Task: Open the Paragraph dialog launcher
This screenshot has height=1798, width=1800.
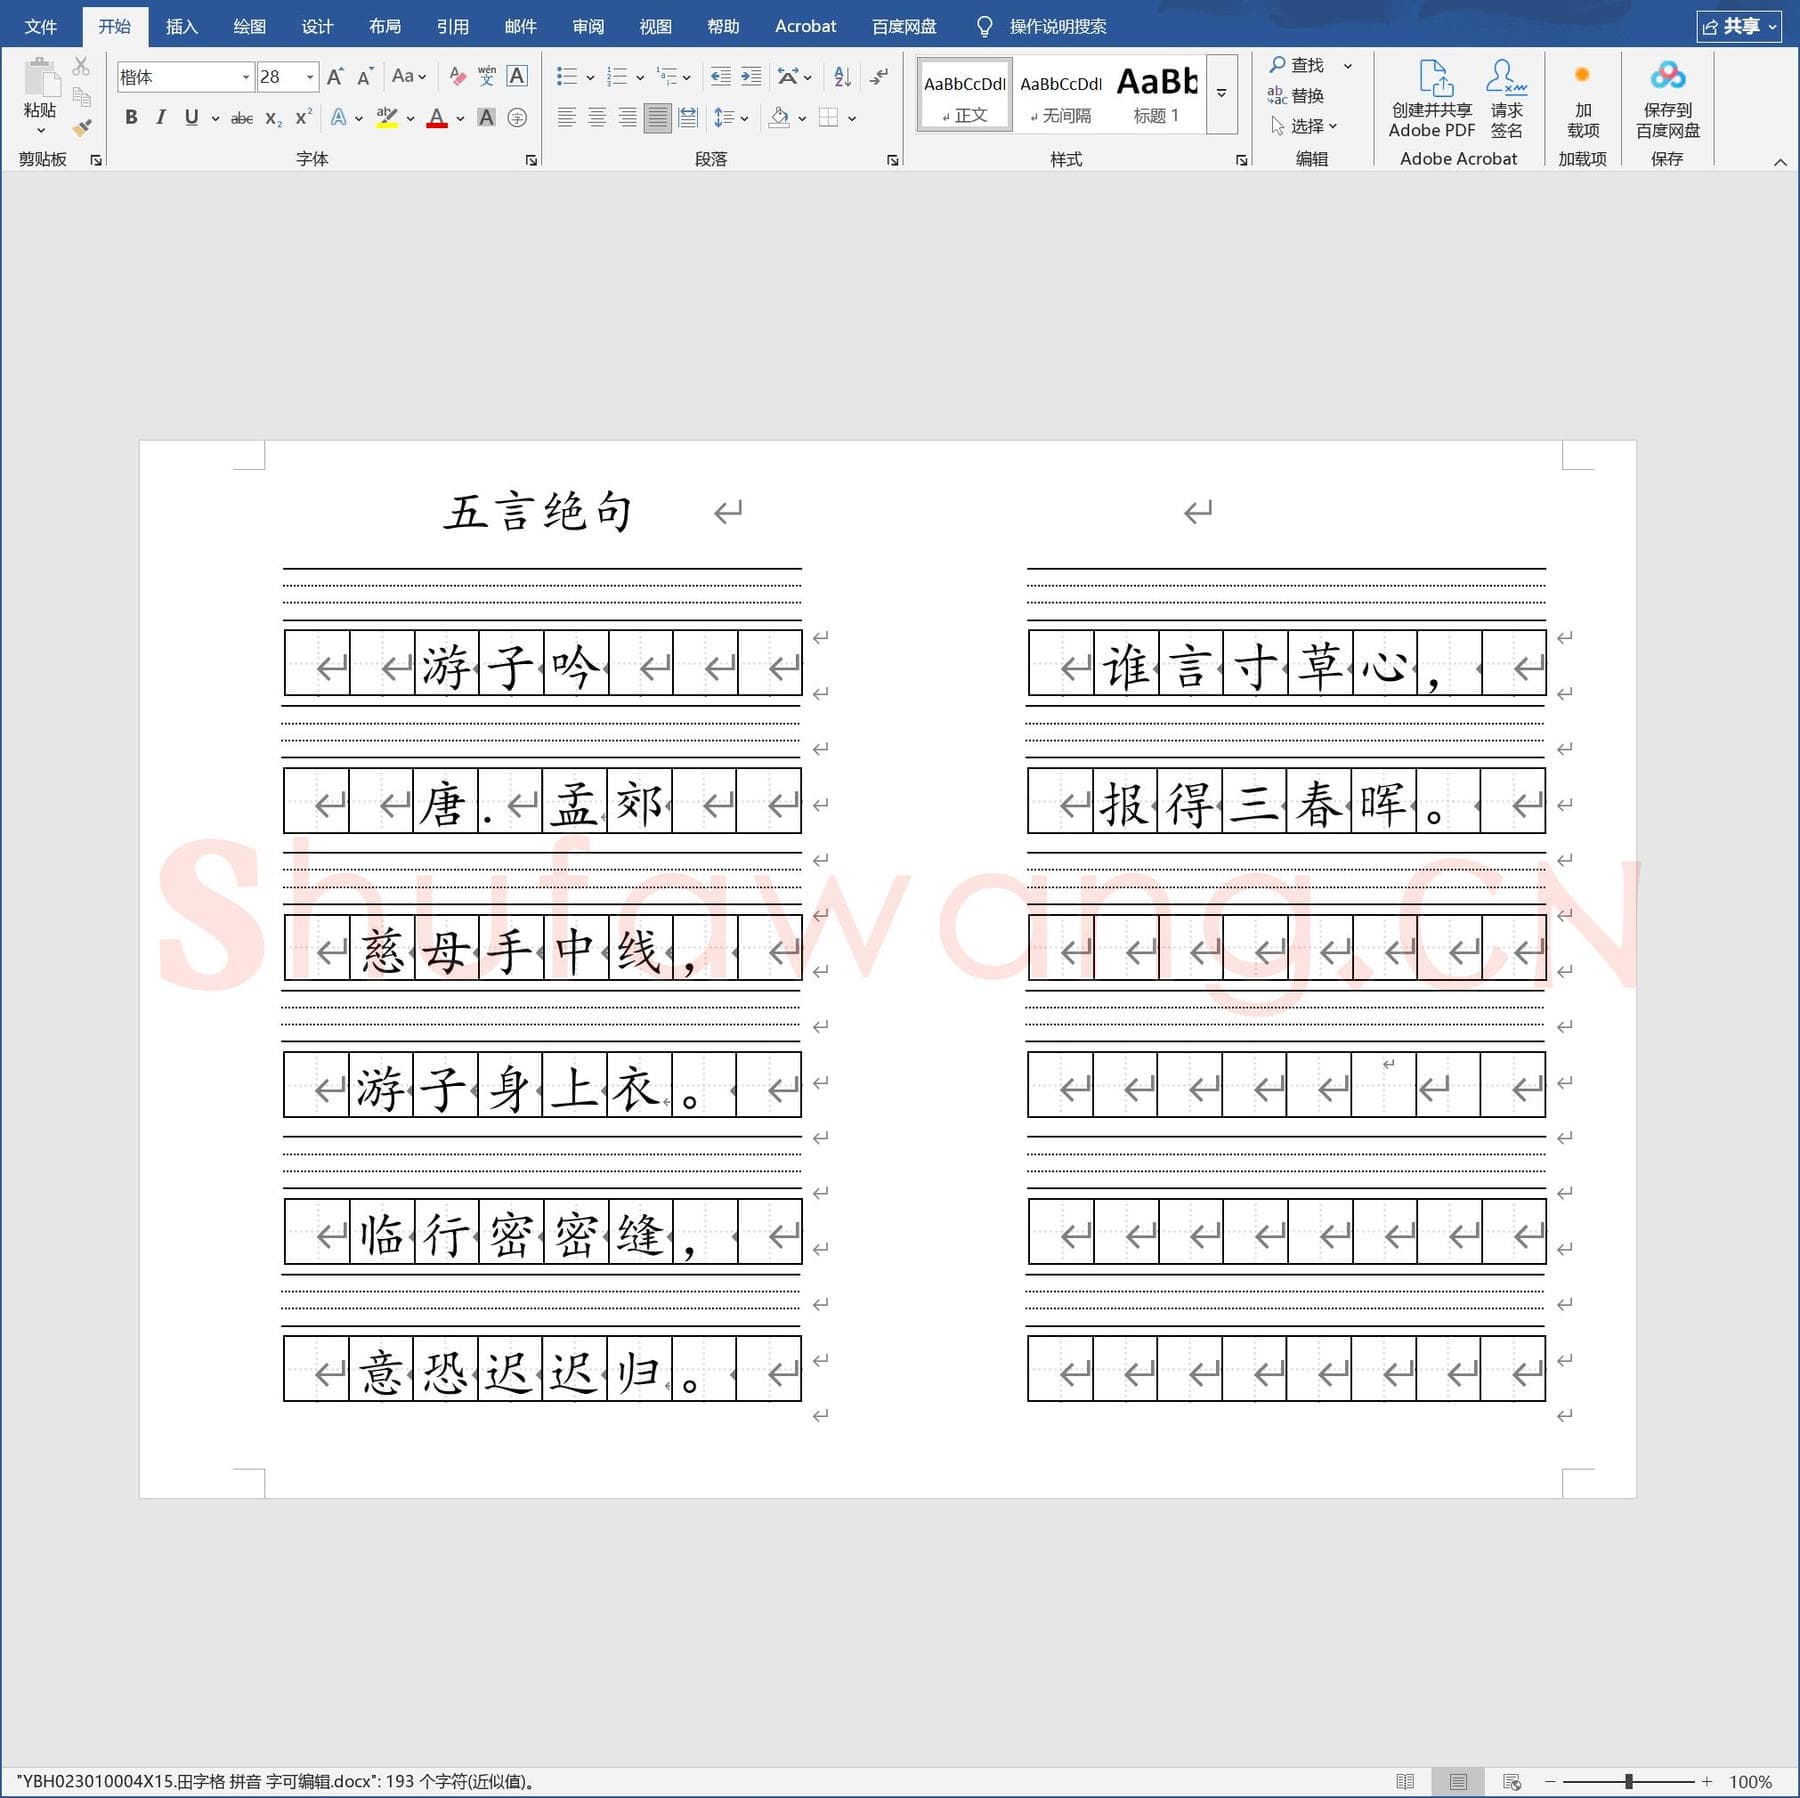Action: (892, 160)
